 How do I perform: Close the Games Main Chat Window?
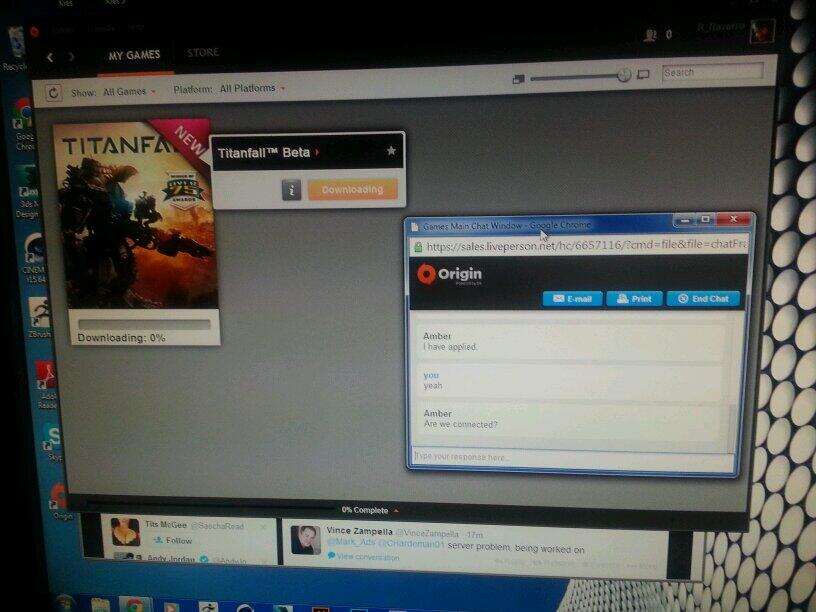733,219
